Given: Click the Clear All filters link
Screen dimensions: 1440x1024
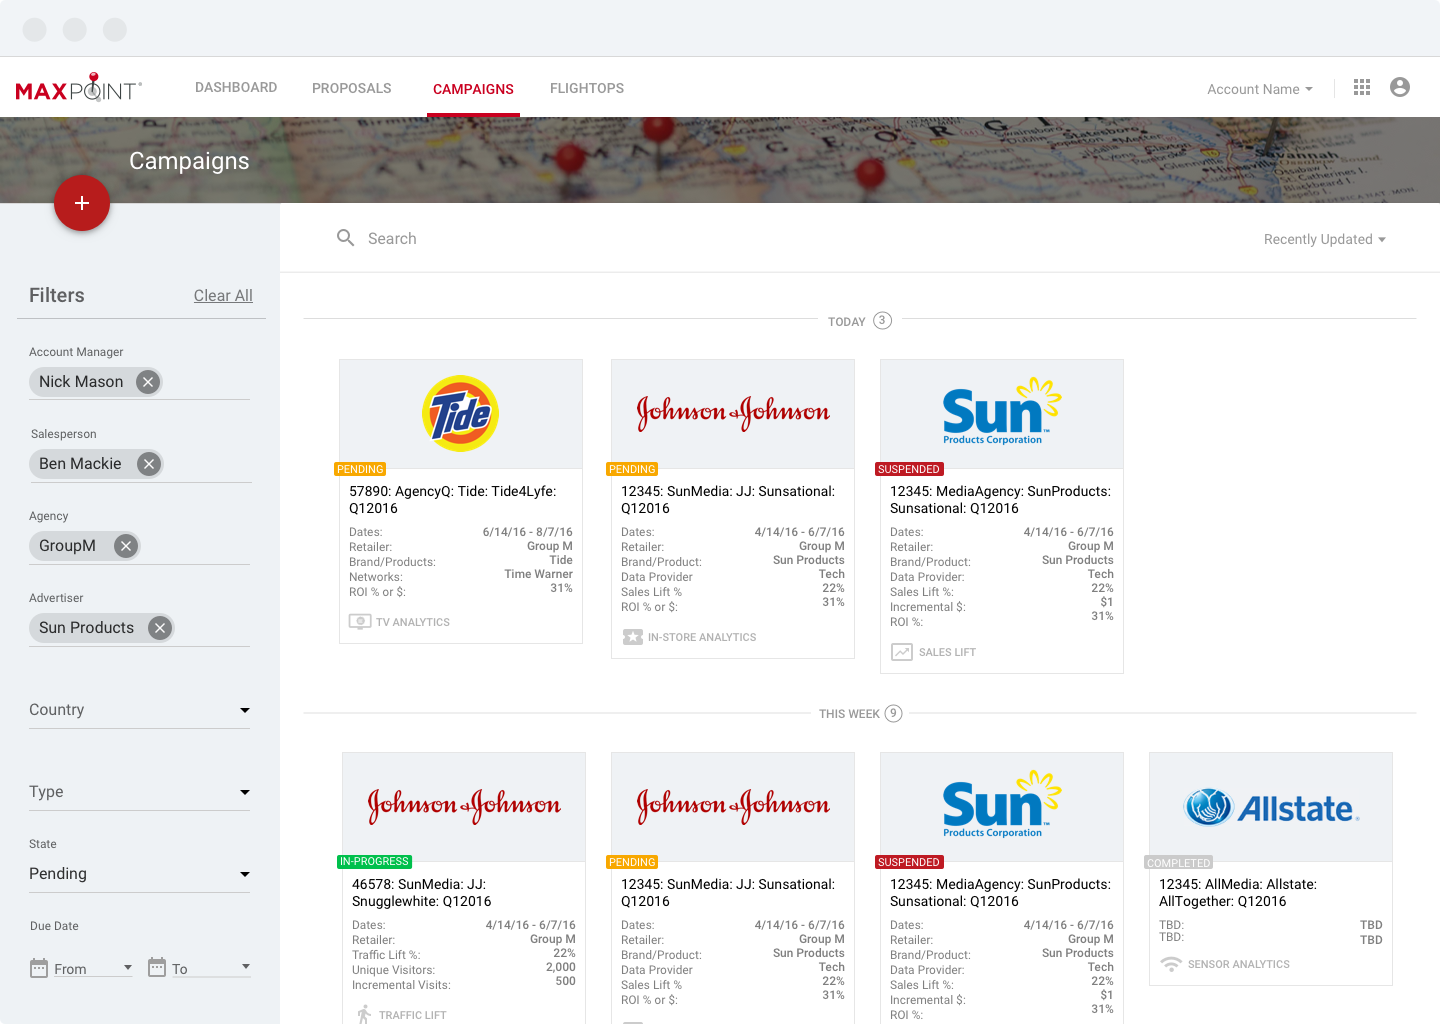Looking at the screenshot, I should 223,296.
